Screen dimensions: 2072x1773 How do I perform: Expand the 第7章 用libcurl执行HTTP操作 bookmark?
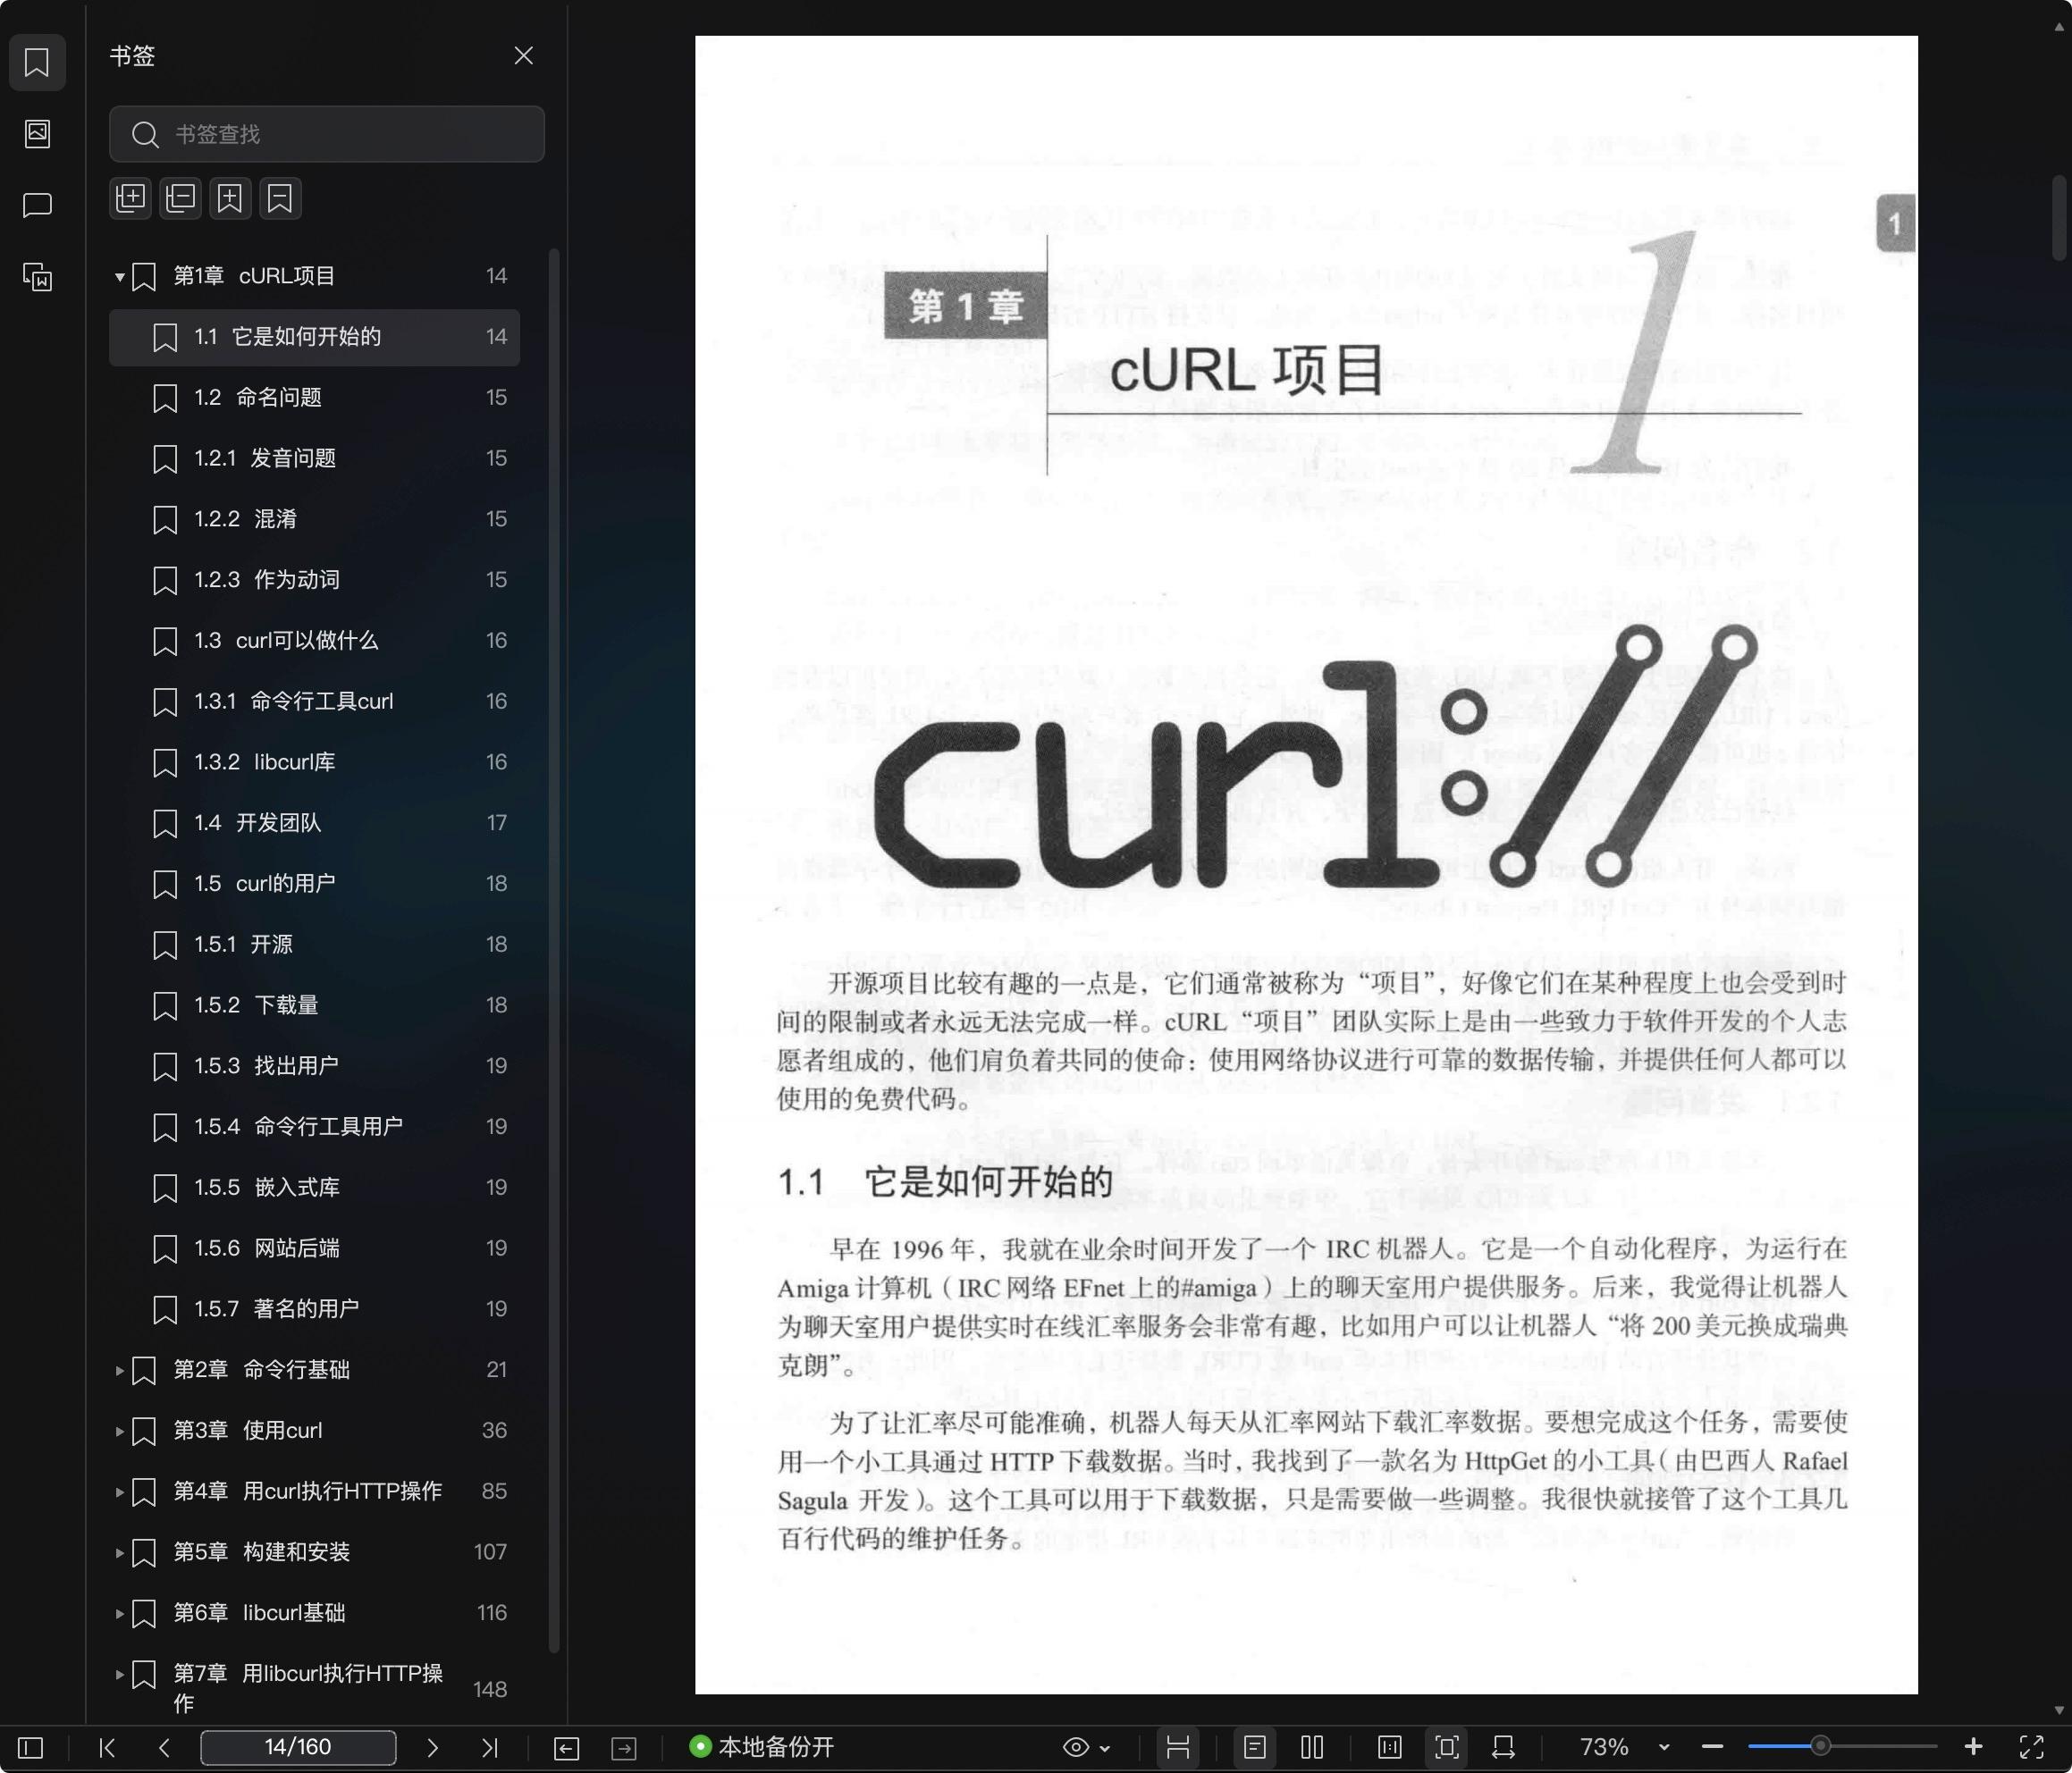tap(119, 1674)
